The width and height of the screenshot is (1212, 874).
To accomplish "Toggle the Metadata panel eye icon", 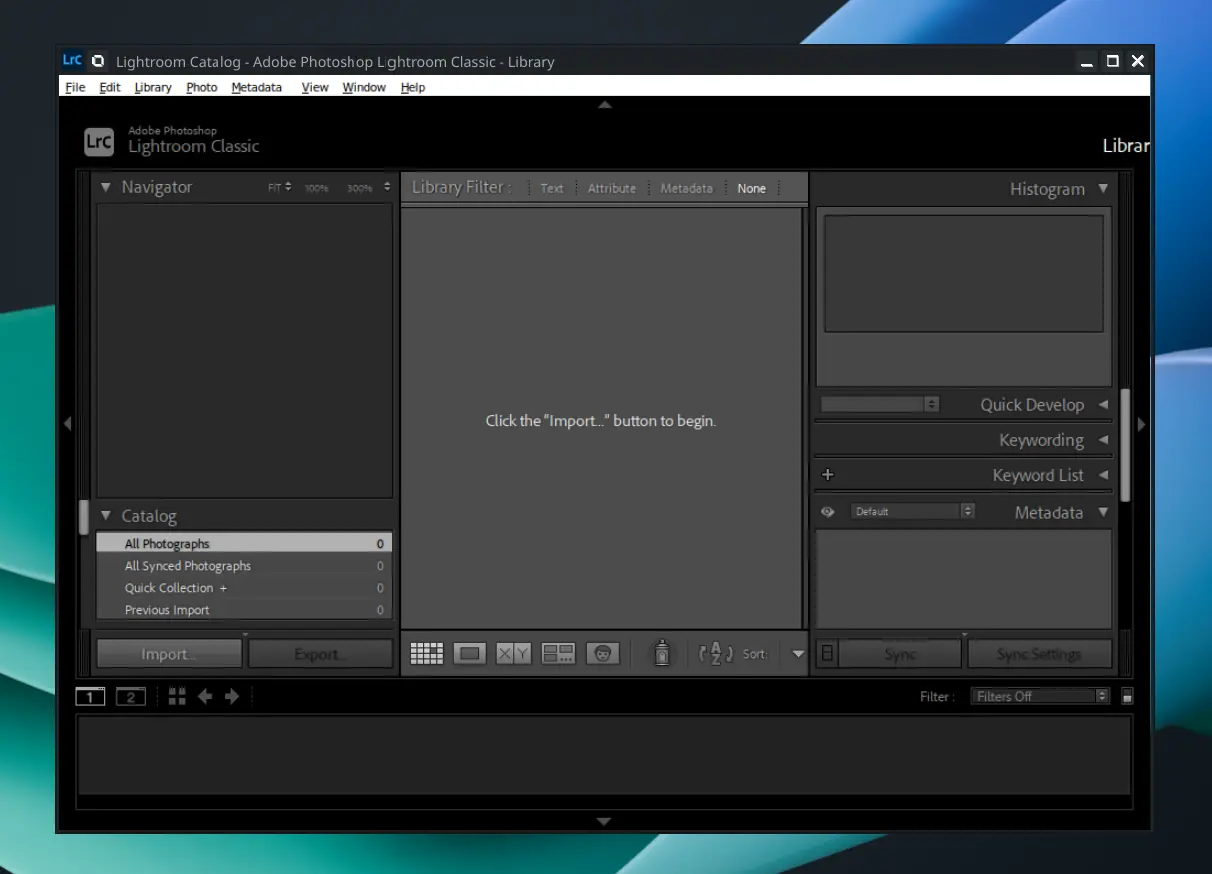I will pos(827,512).
